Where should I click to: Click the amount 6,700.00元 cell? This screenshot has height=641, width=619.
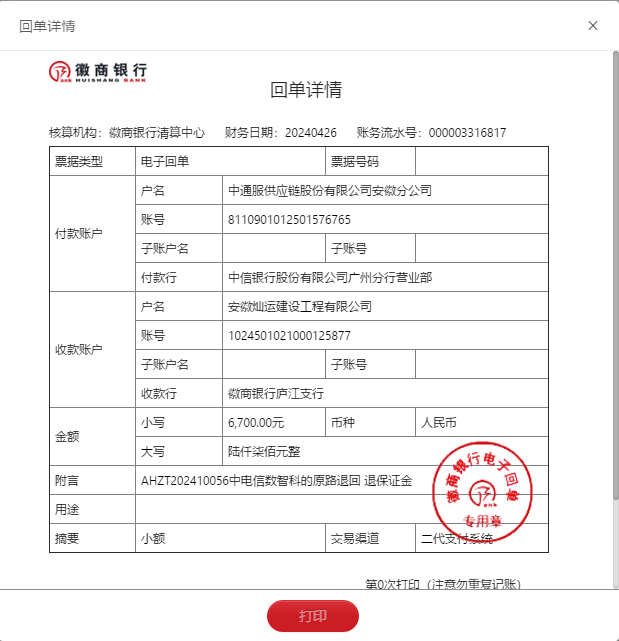point(256,422)
